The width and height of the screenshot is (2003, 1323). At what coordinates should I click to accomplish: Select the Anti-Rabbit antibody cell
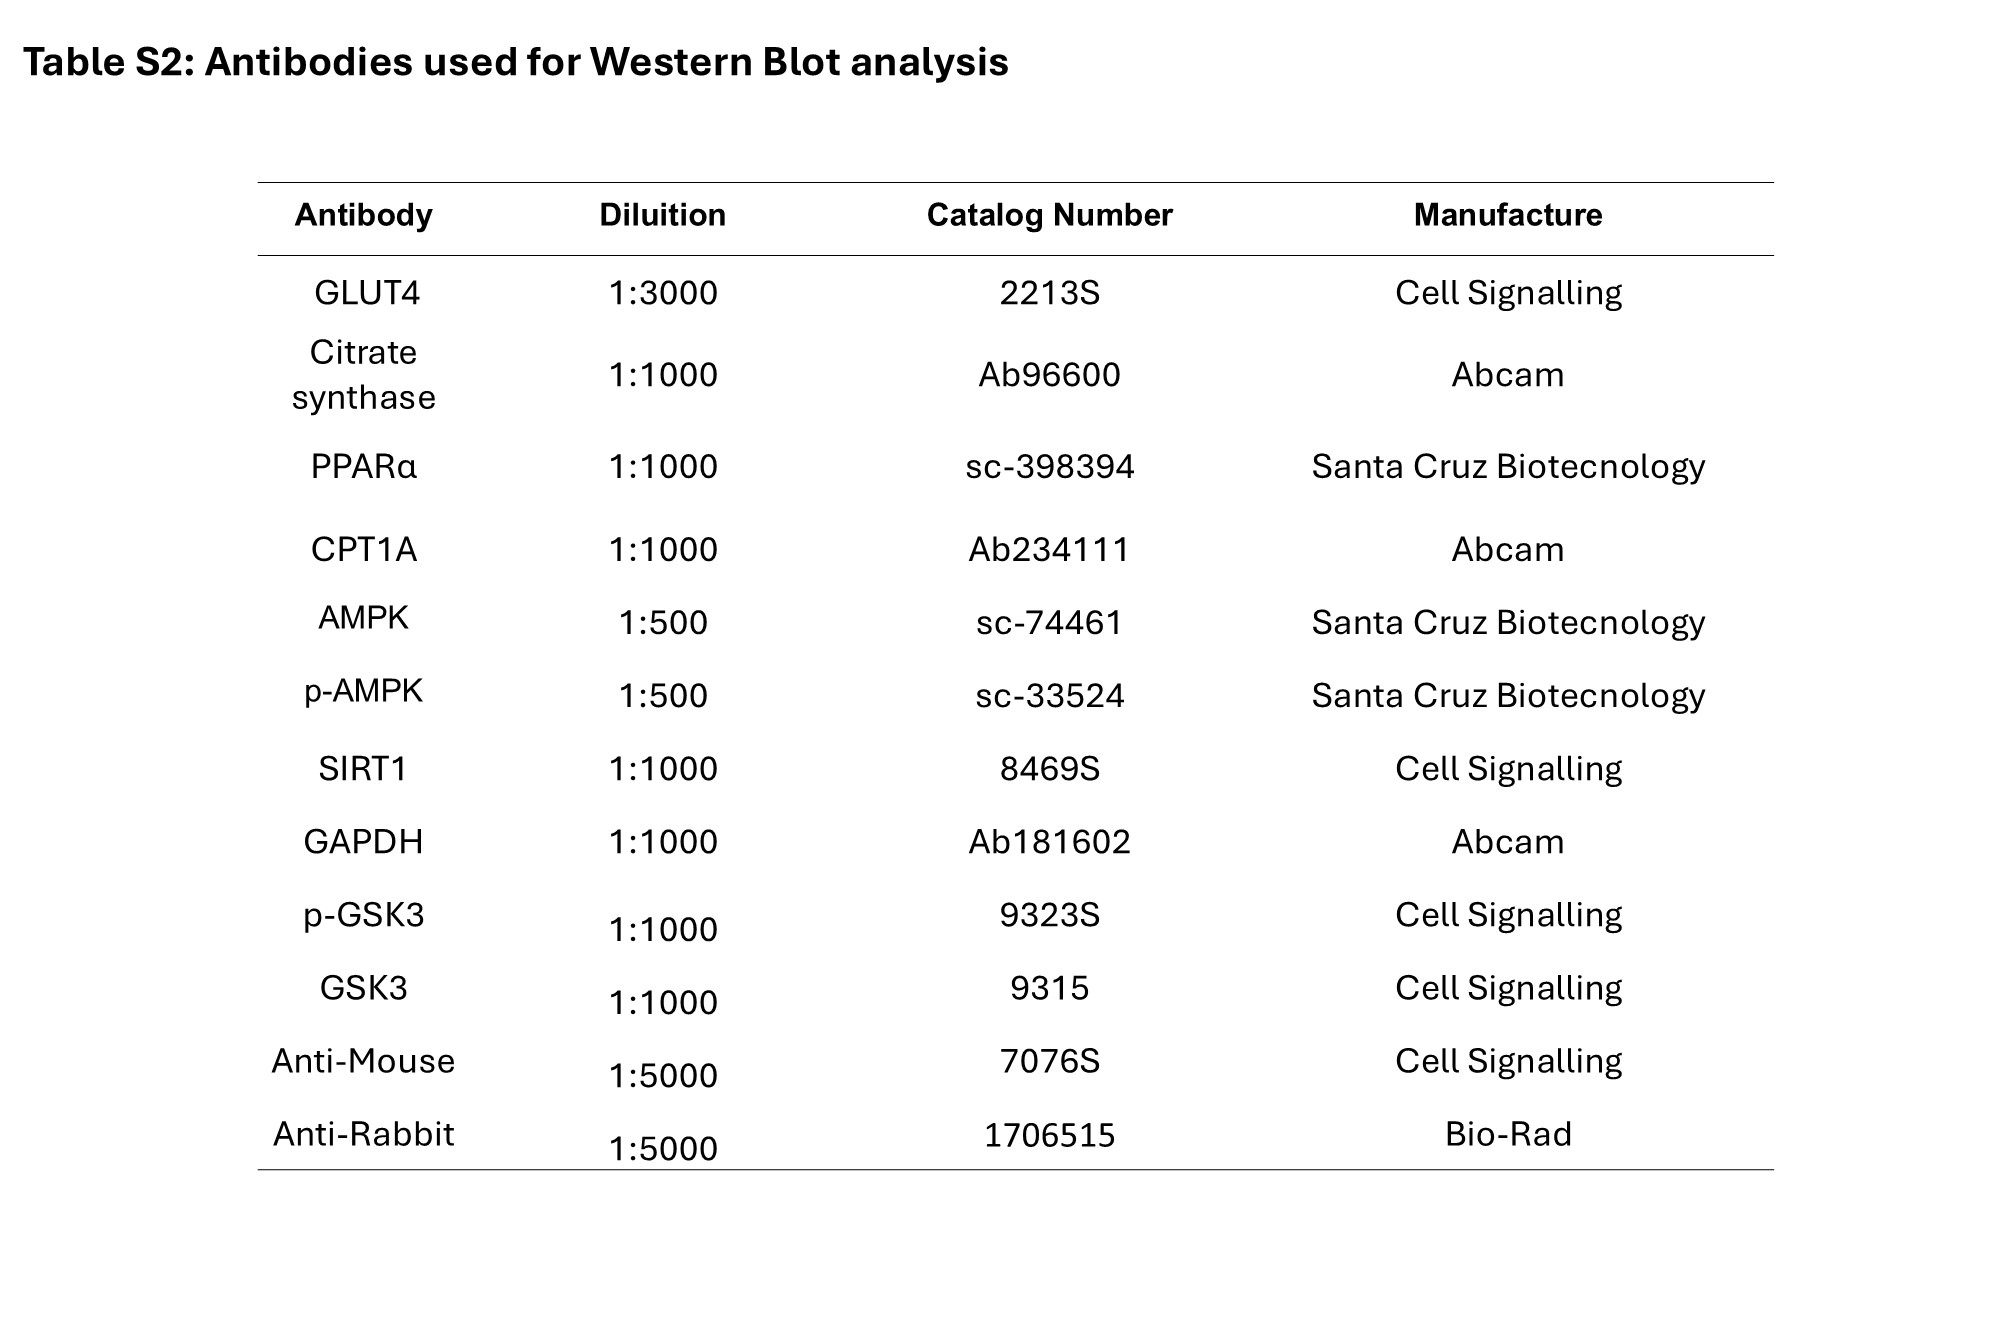[364, 1134]
